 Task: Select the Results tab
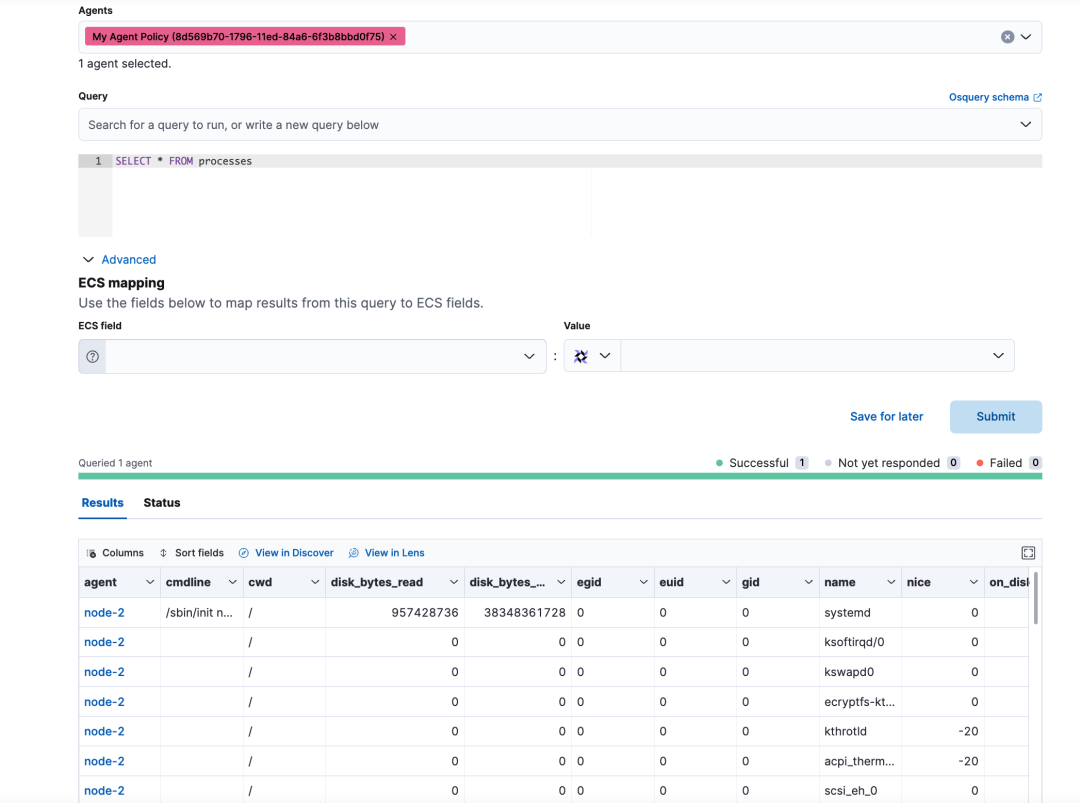click(102, 503)
